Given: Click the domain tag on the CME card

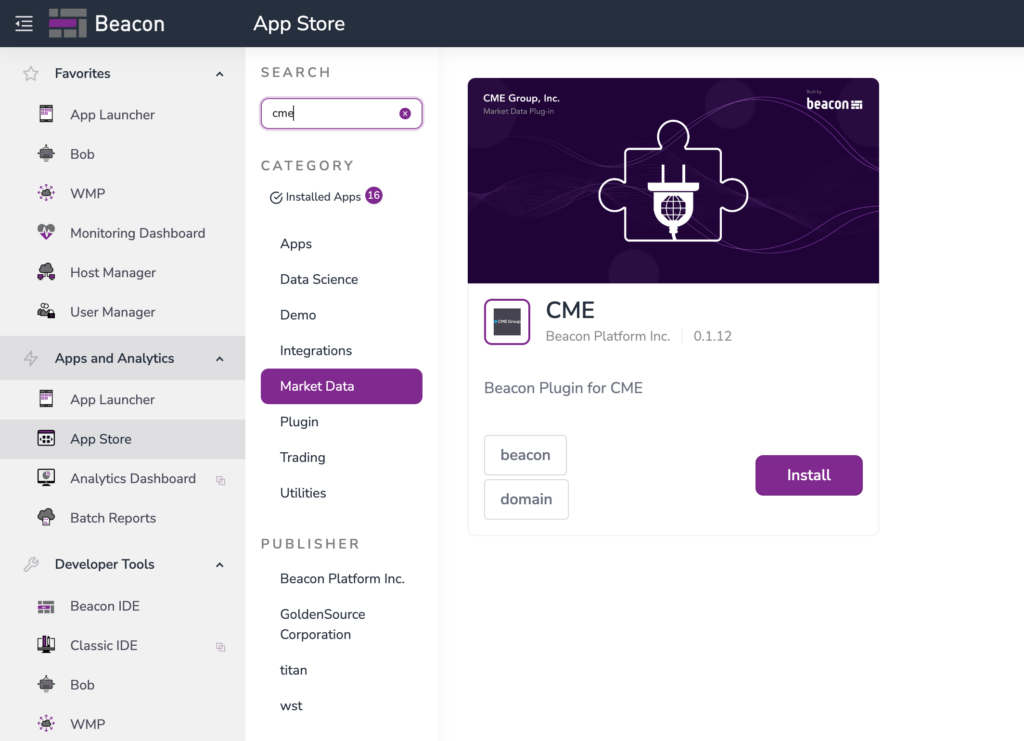Looking at the screenshot, I should click(526, 499).
